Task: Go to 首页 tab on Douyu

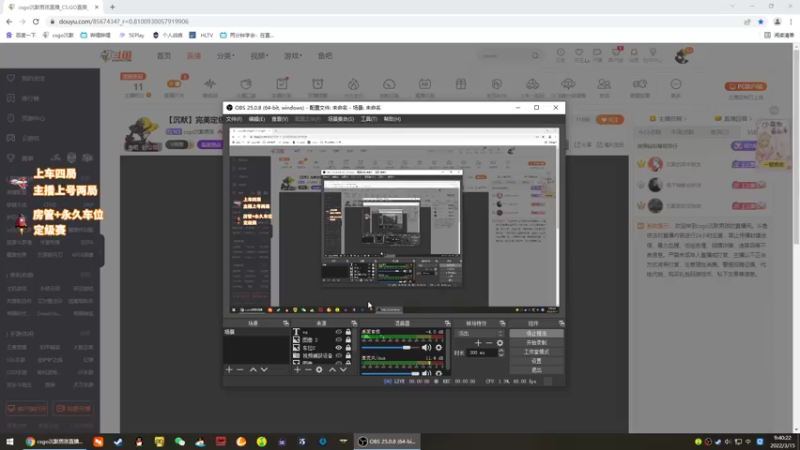Action: 164,56
